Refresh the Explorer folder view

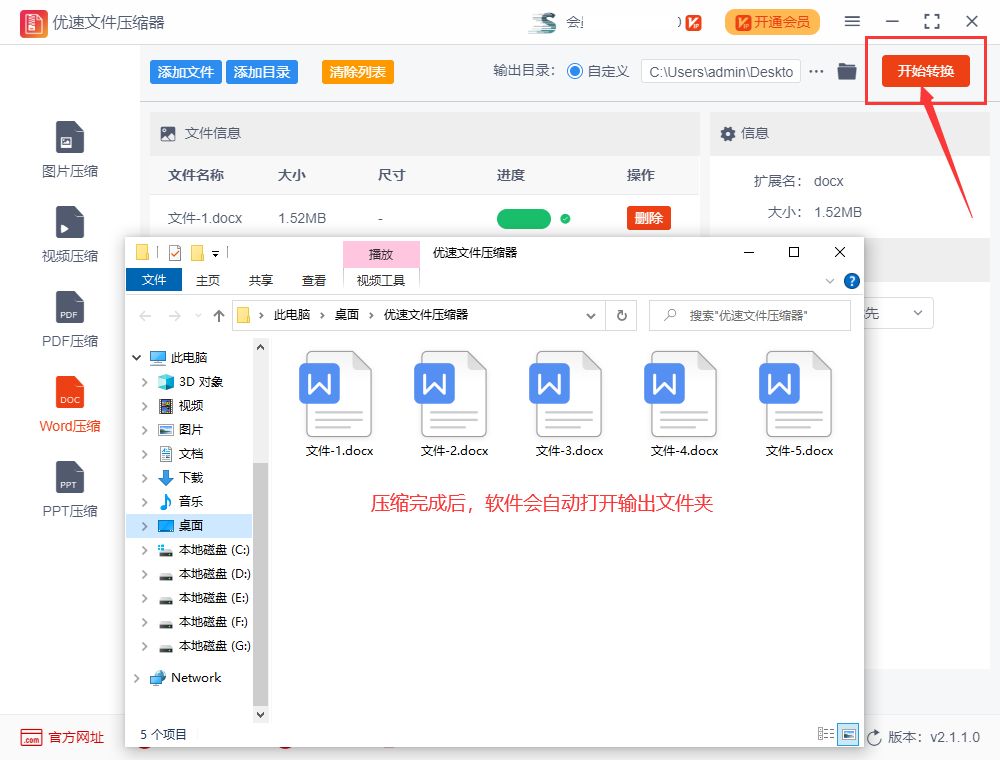pos(622,316)
